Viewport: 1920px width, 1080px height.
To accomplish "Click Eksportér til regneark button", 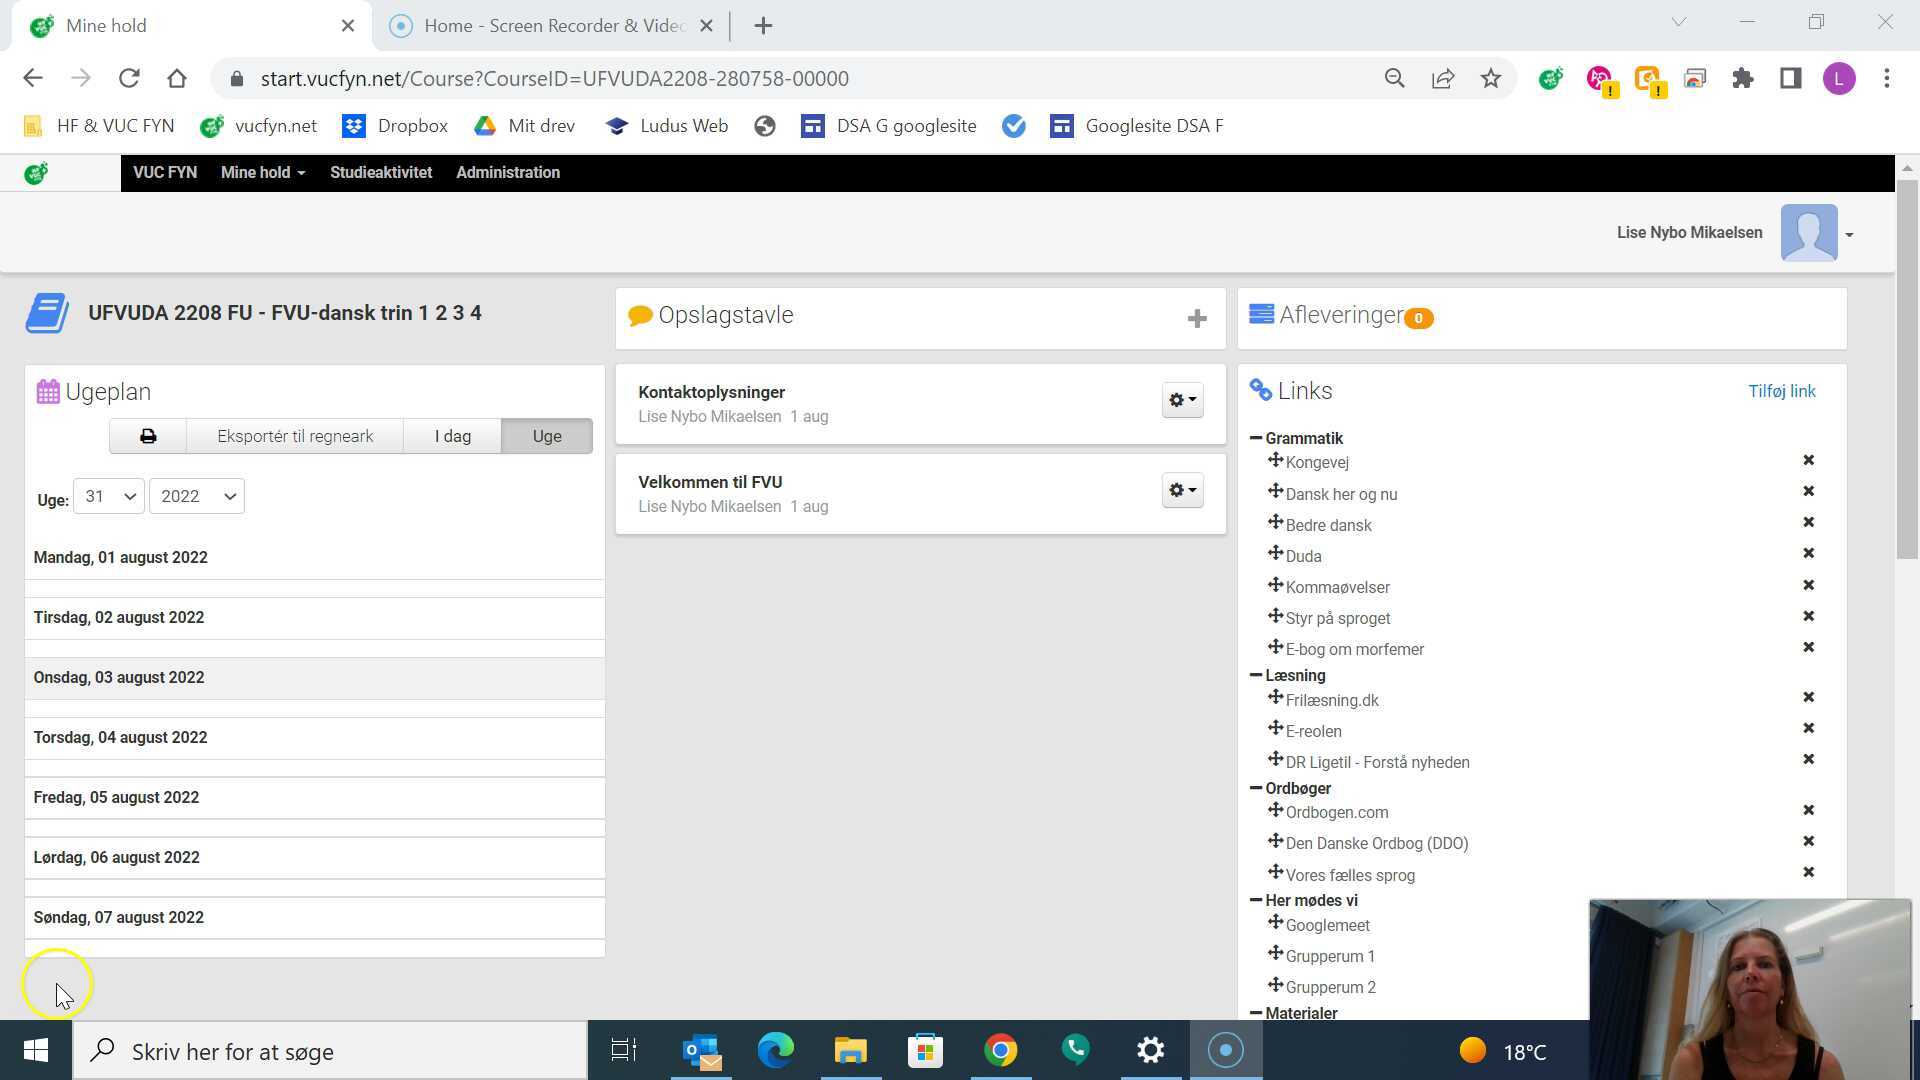I will pyautogui.click(x=295, y=436).
